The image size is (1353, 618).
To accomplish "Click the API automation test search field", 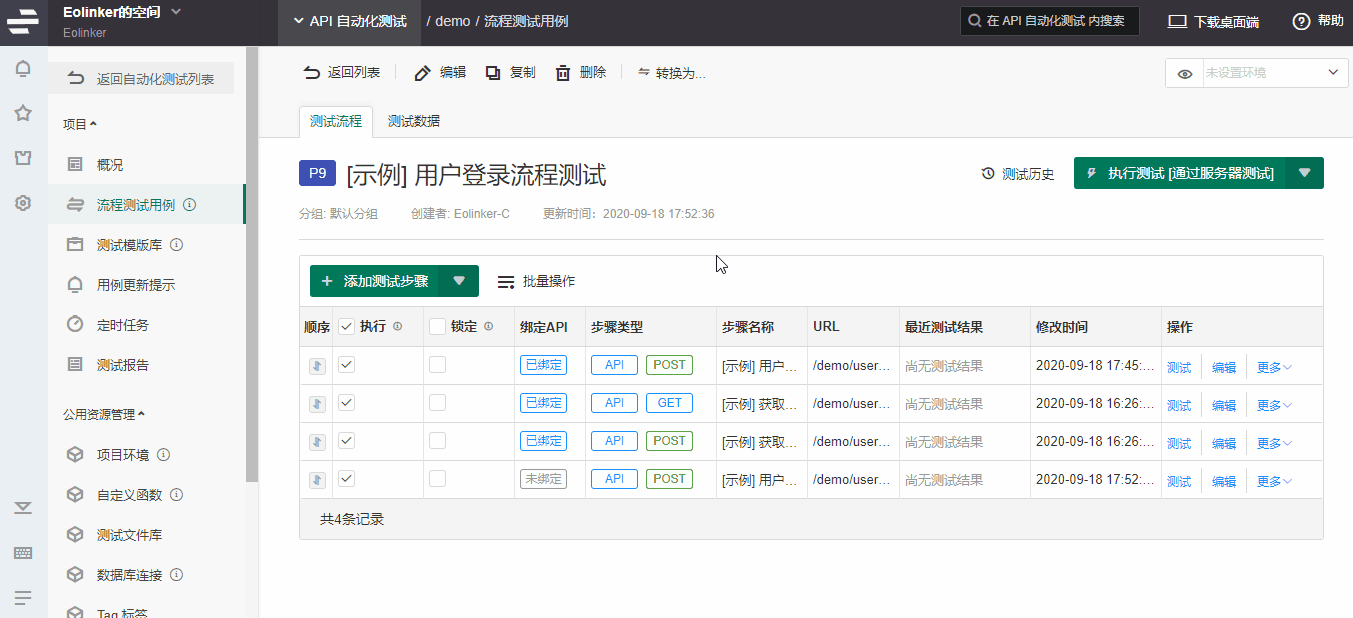I will pos(1050,21).
